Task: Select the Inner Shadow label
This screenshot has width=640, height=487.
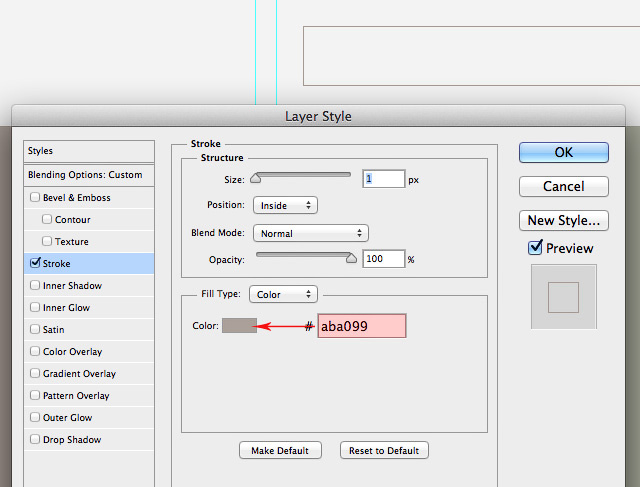Action: (72, 286)
